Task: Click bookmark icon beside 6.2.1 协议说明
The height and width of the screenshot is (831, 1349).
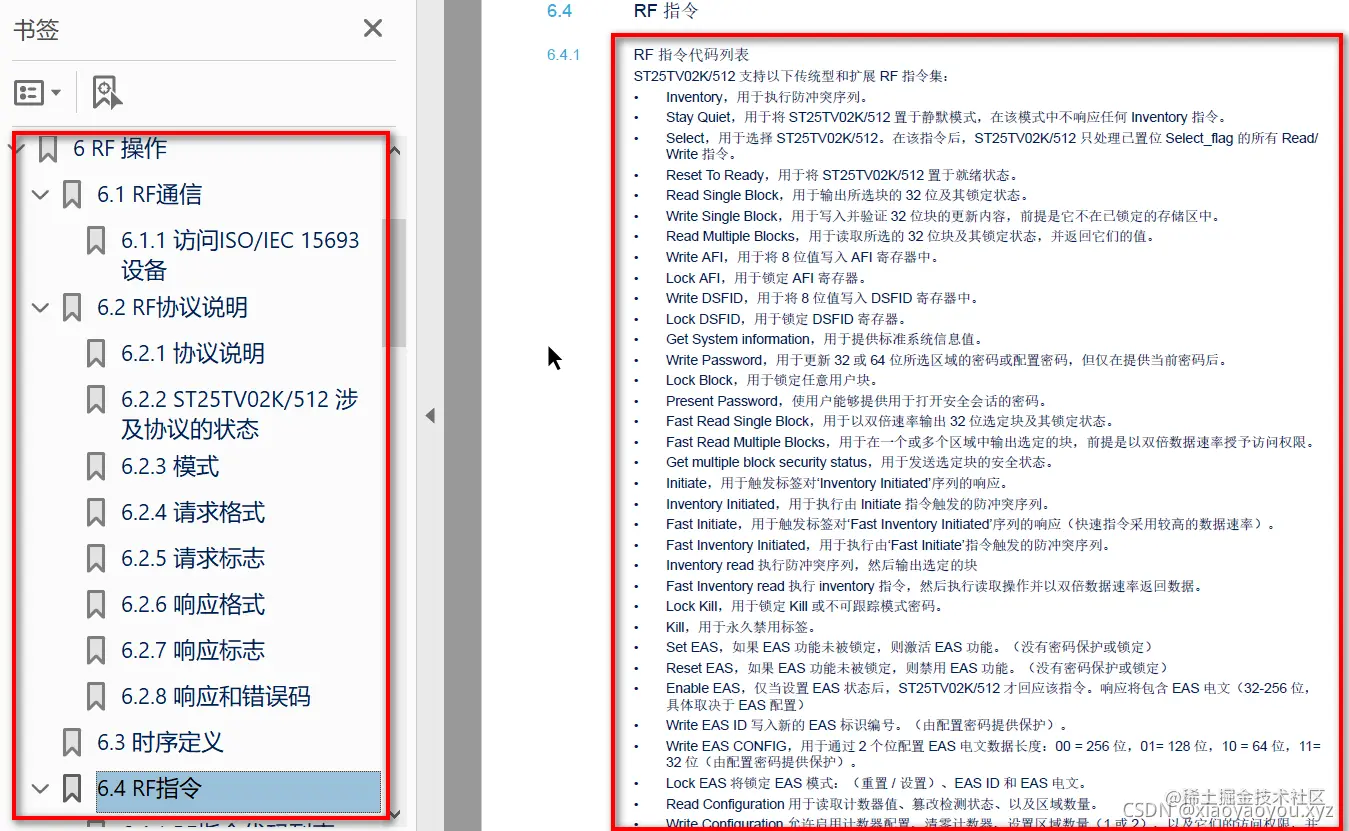Action: tap(96, 353)
